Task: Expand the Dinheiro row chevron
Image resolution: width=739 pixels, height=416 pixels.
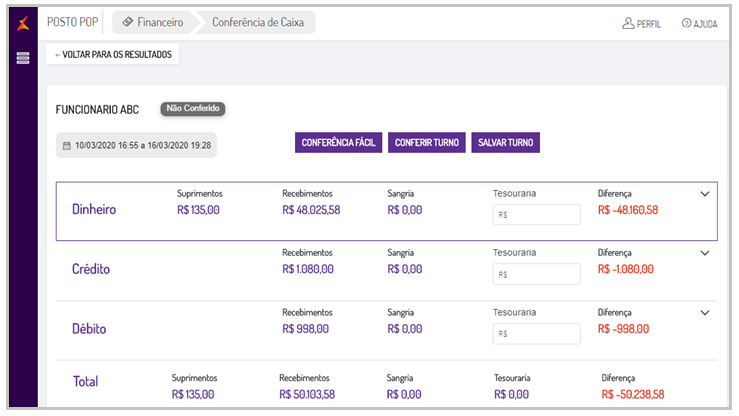Action: [x=704, y=194]
